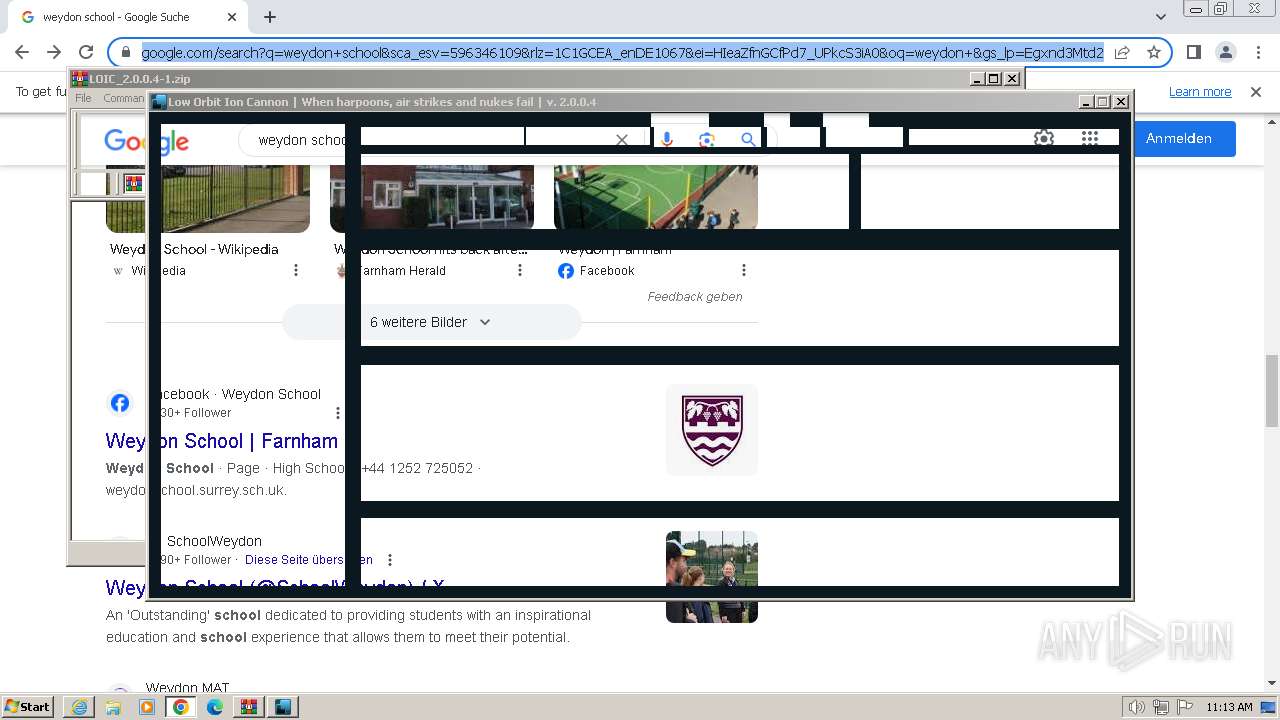Switch to Chrome on taskbar
Screen dimensions: 1280x720
tap(181, 707)
